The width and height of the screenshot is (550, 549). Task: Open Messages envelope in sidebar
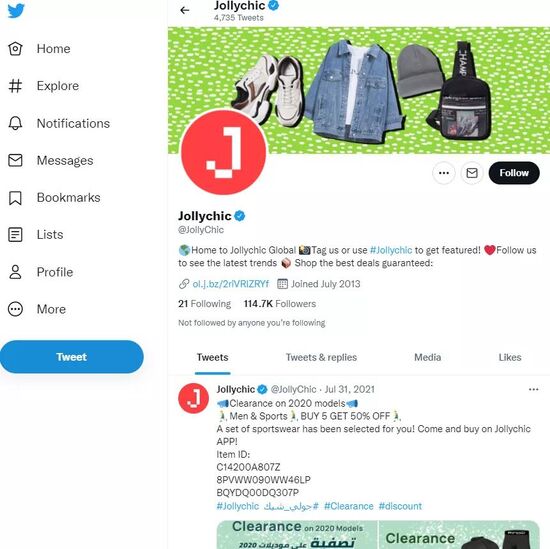click(15, 160)
